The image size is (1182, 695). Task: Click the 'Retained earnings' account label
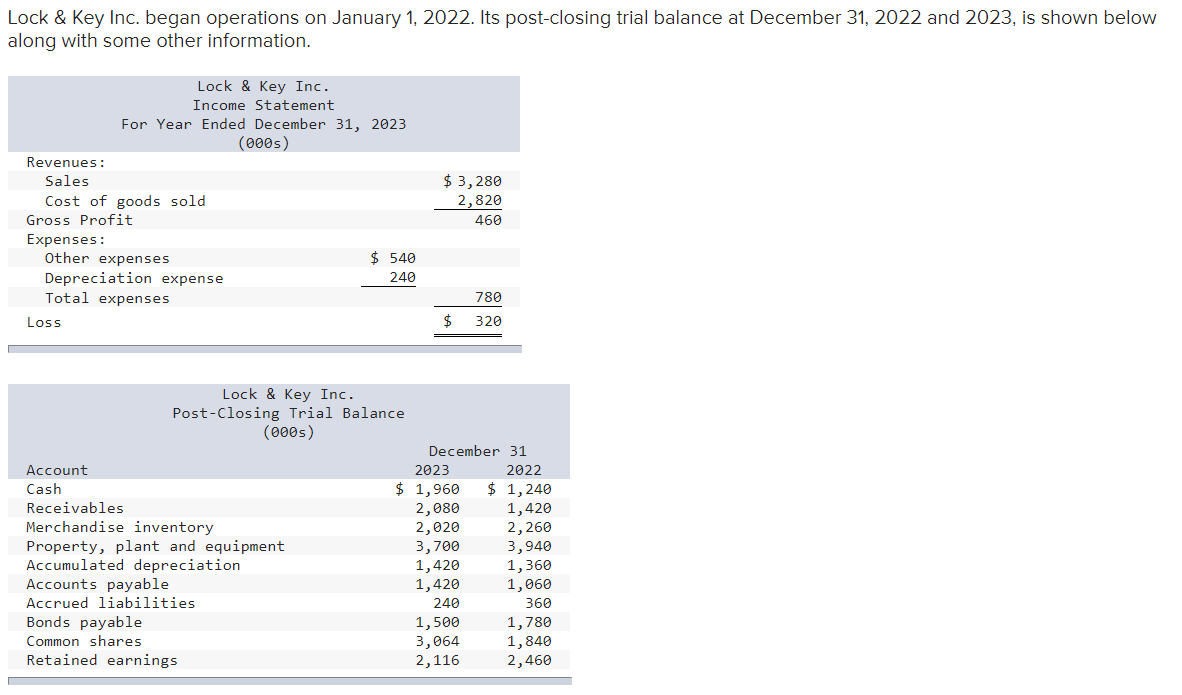102,660
